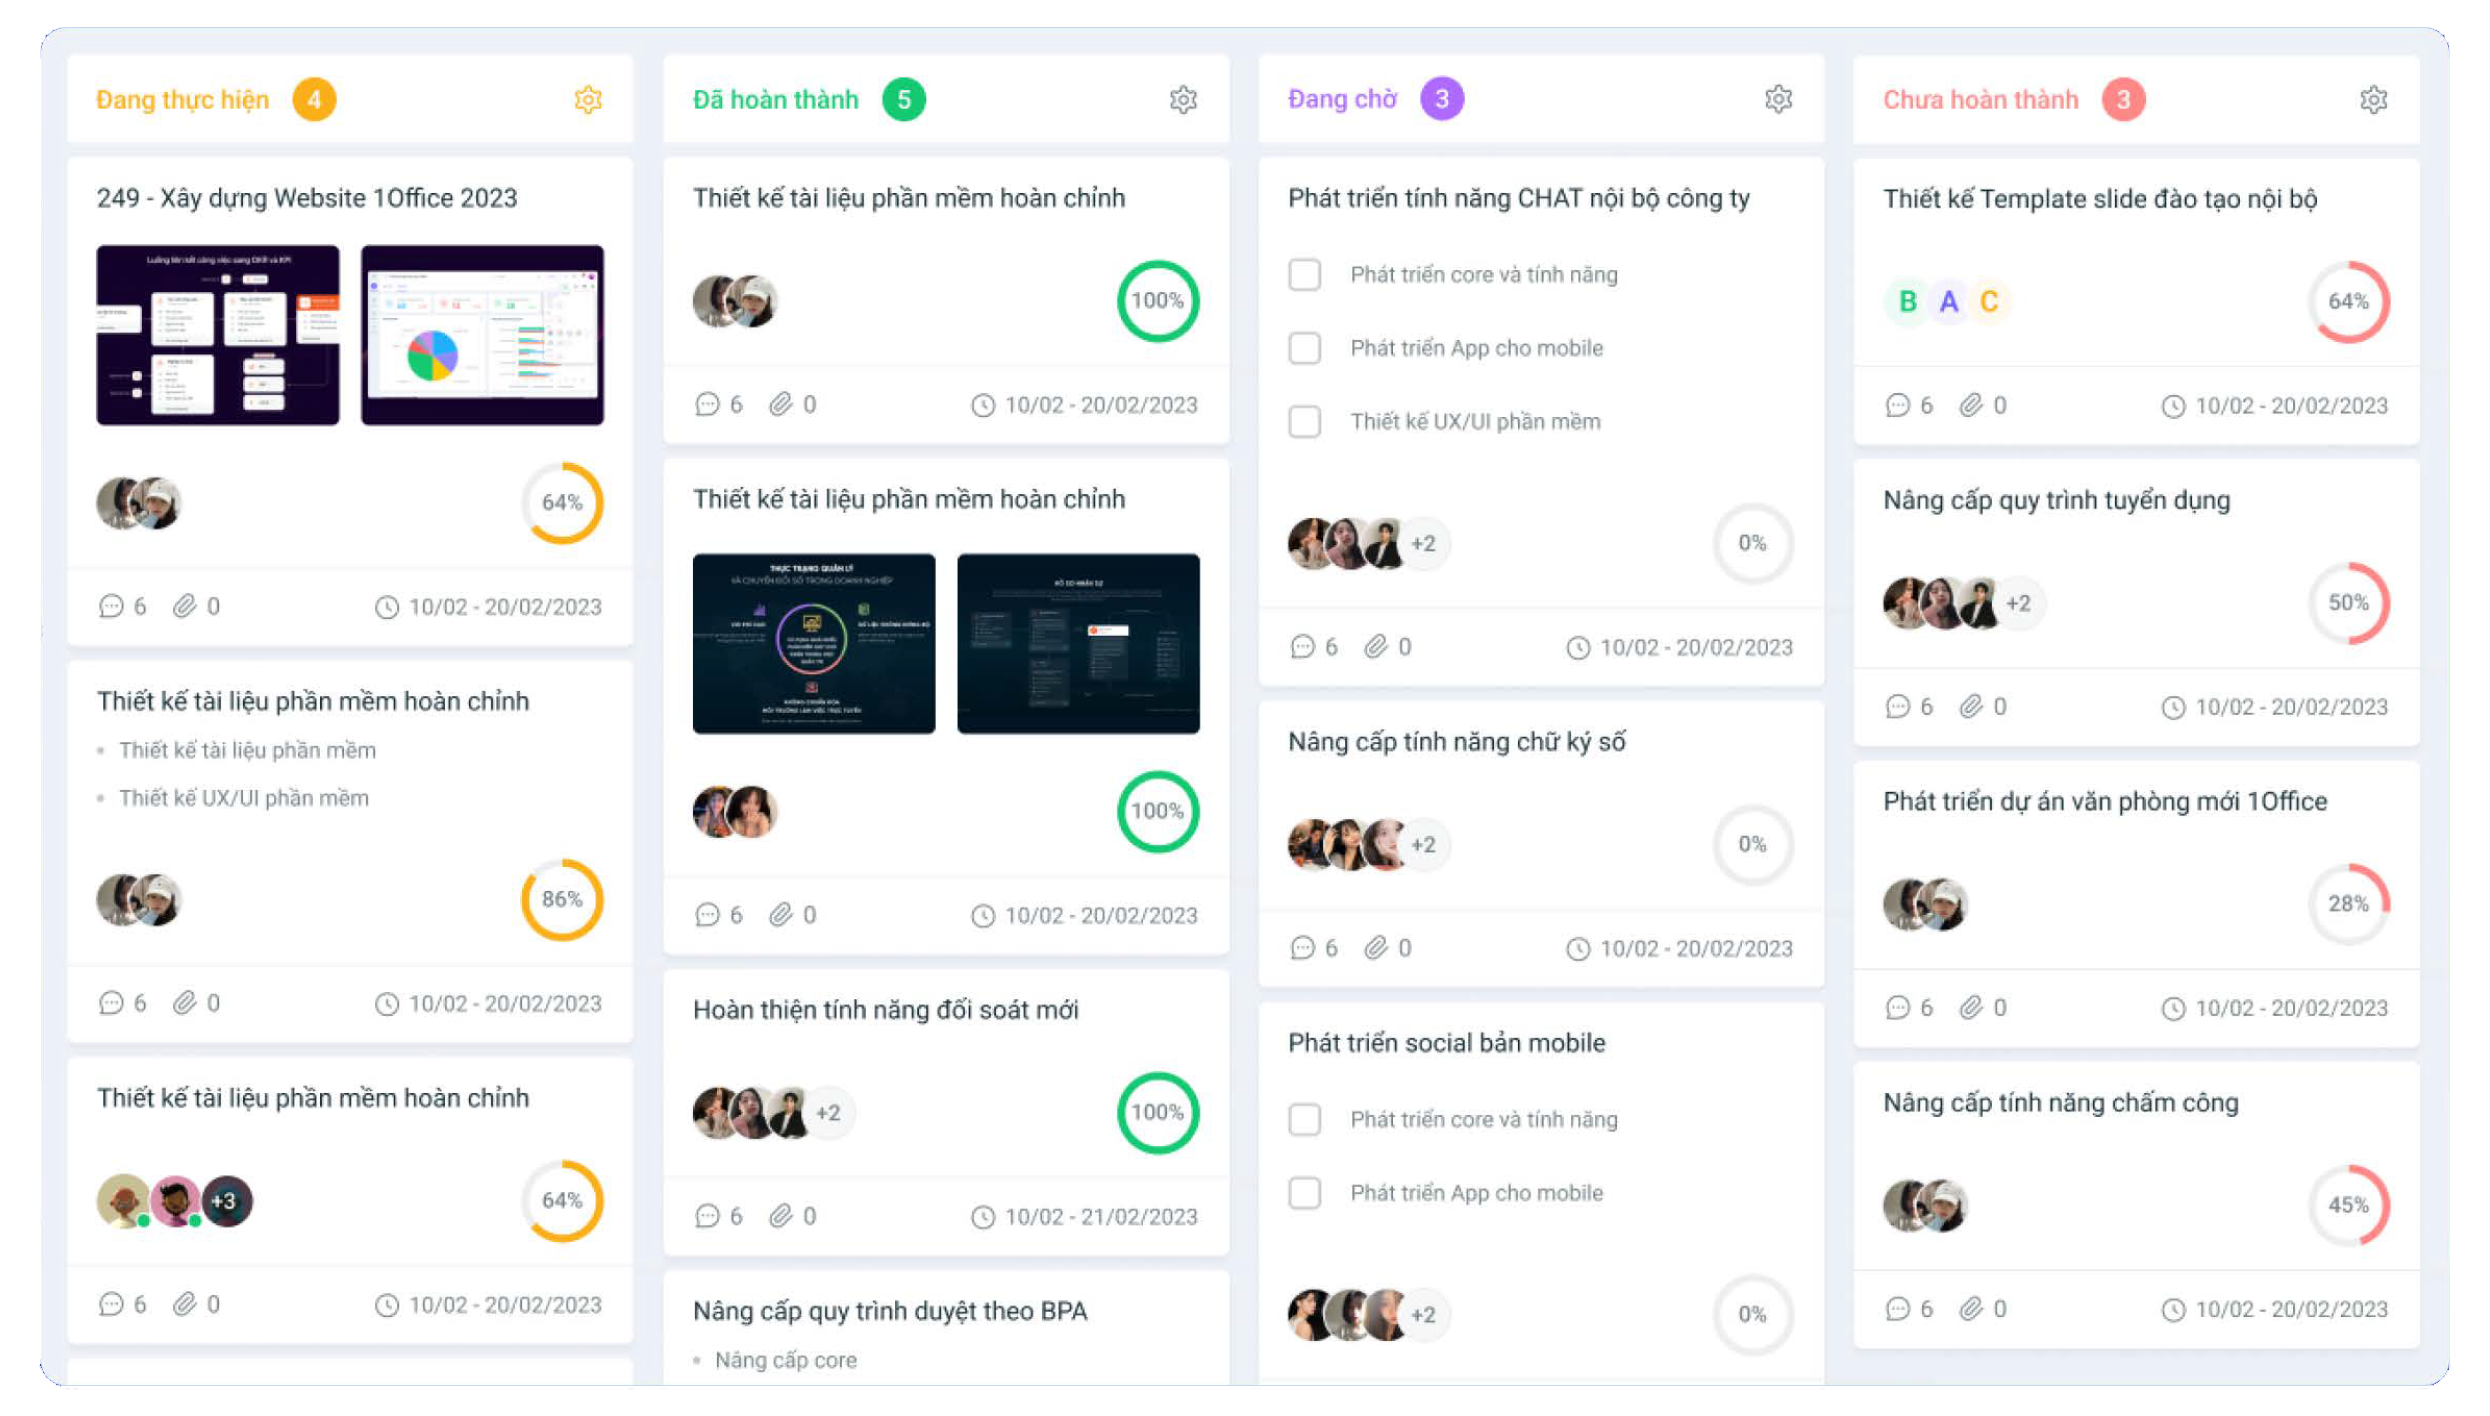2490x1416 pixels.
Task: Open settings gear for Đang chờ column
Action: pyautogui.click(x=1778, y=99)
